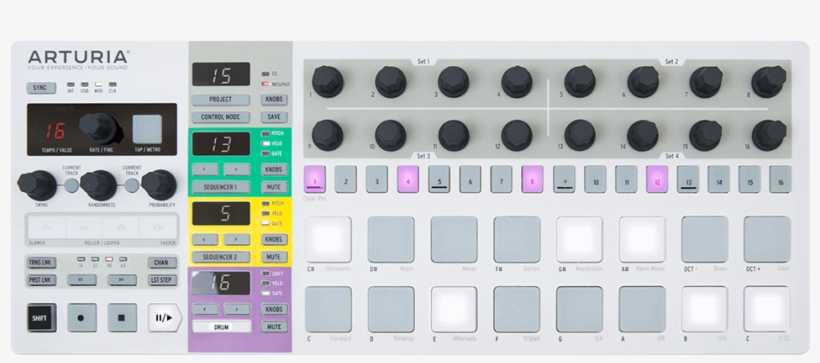Screen dimensions: 820x363
Task: Toggle KNOBS in the control mode section
Action: [x=274, y=99]
